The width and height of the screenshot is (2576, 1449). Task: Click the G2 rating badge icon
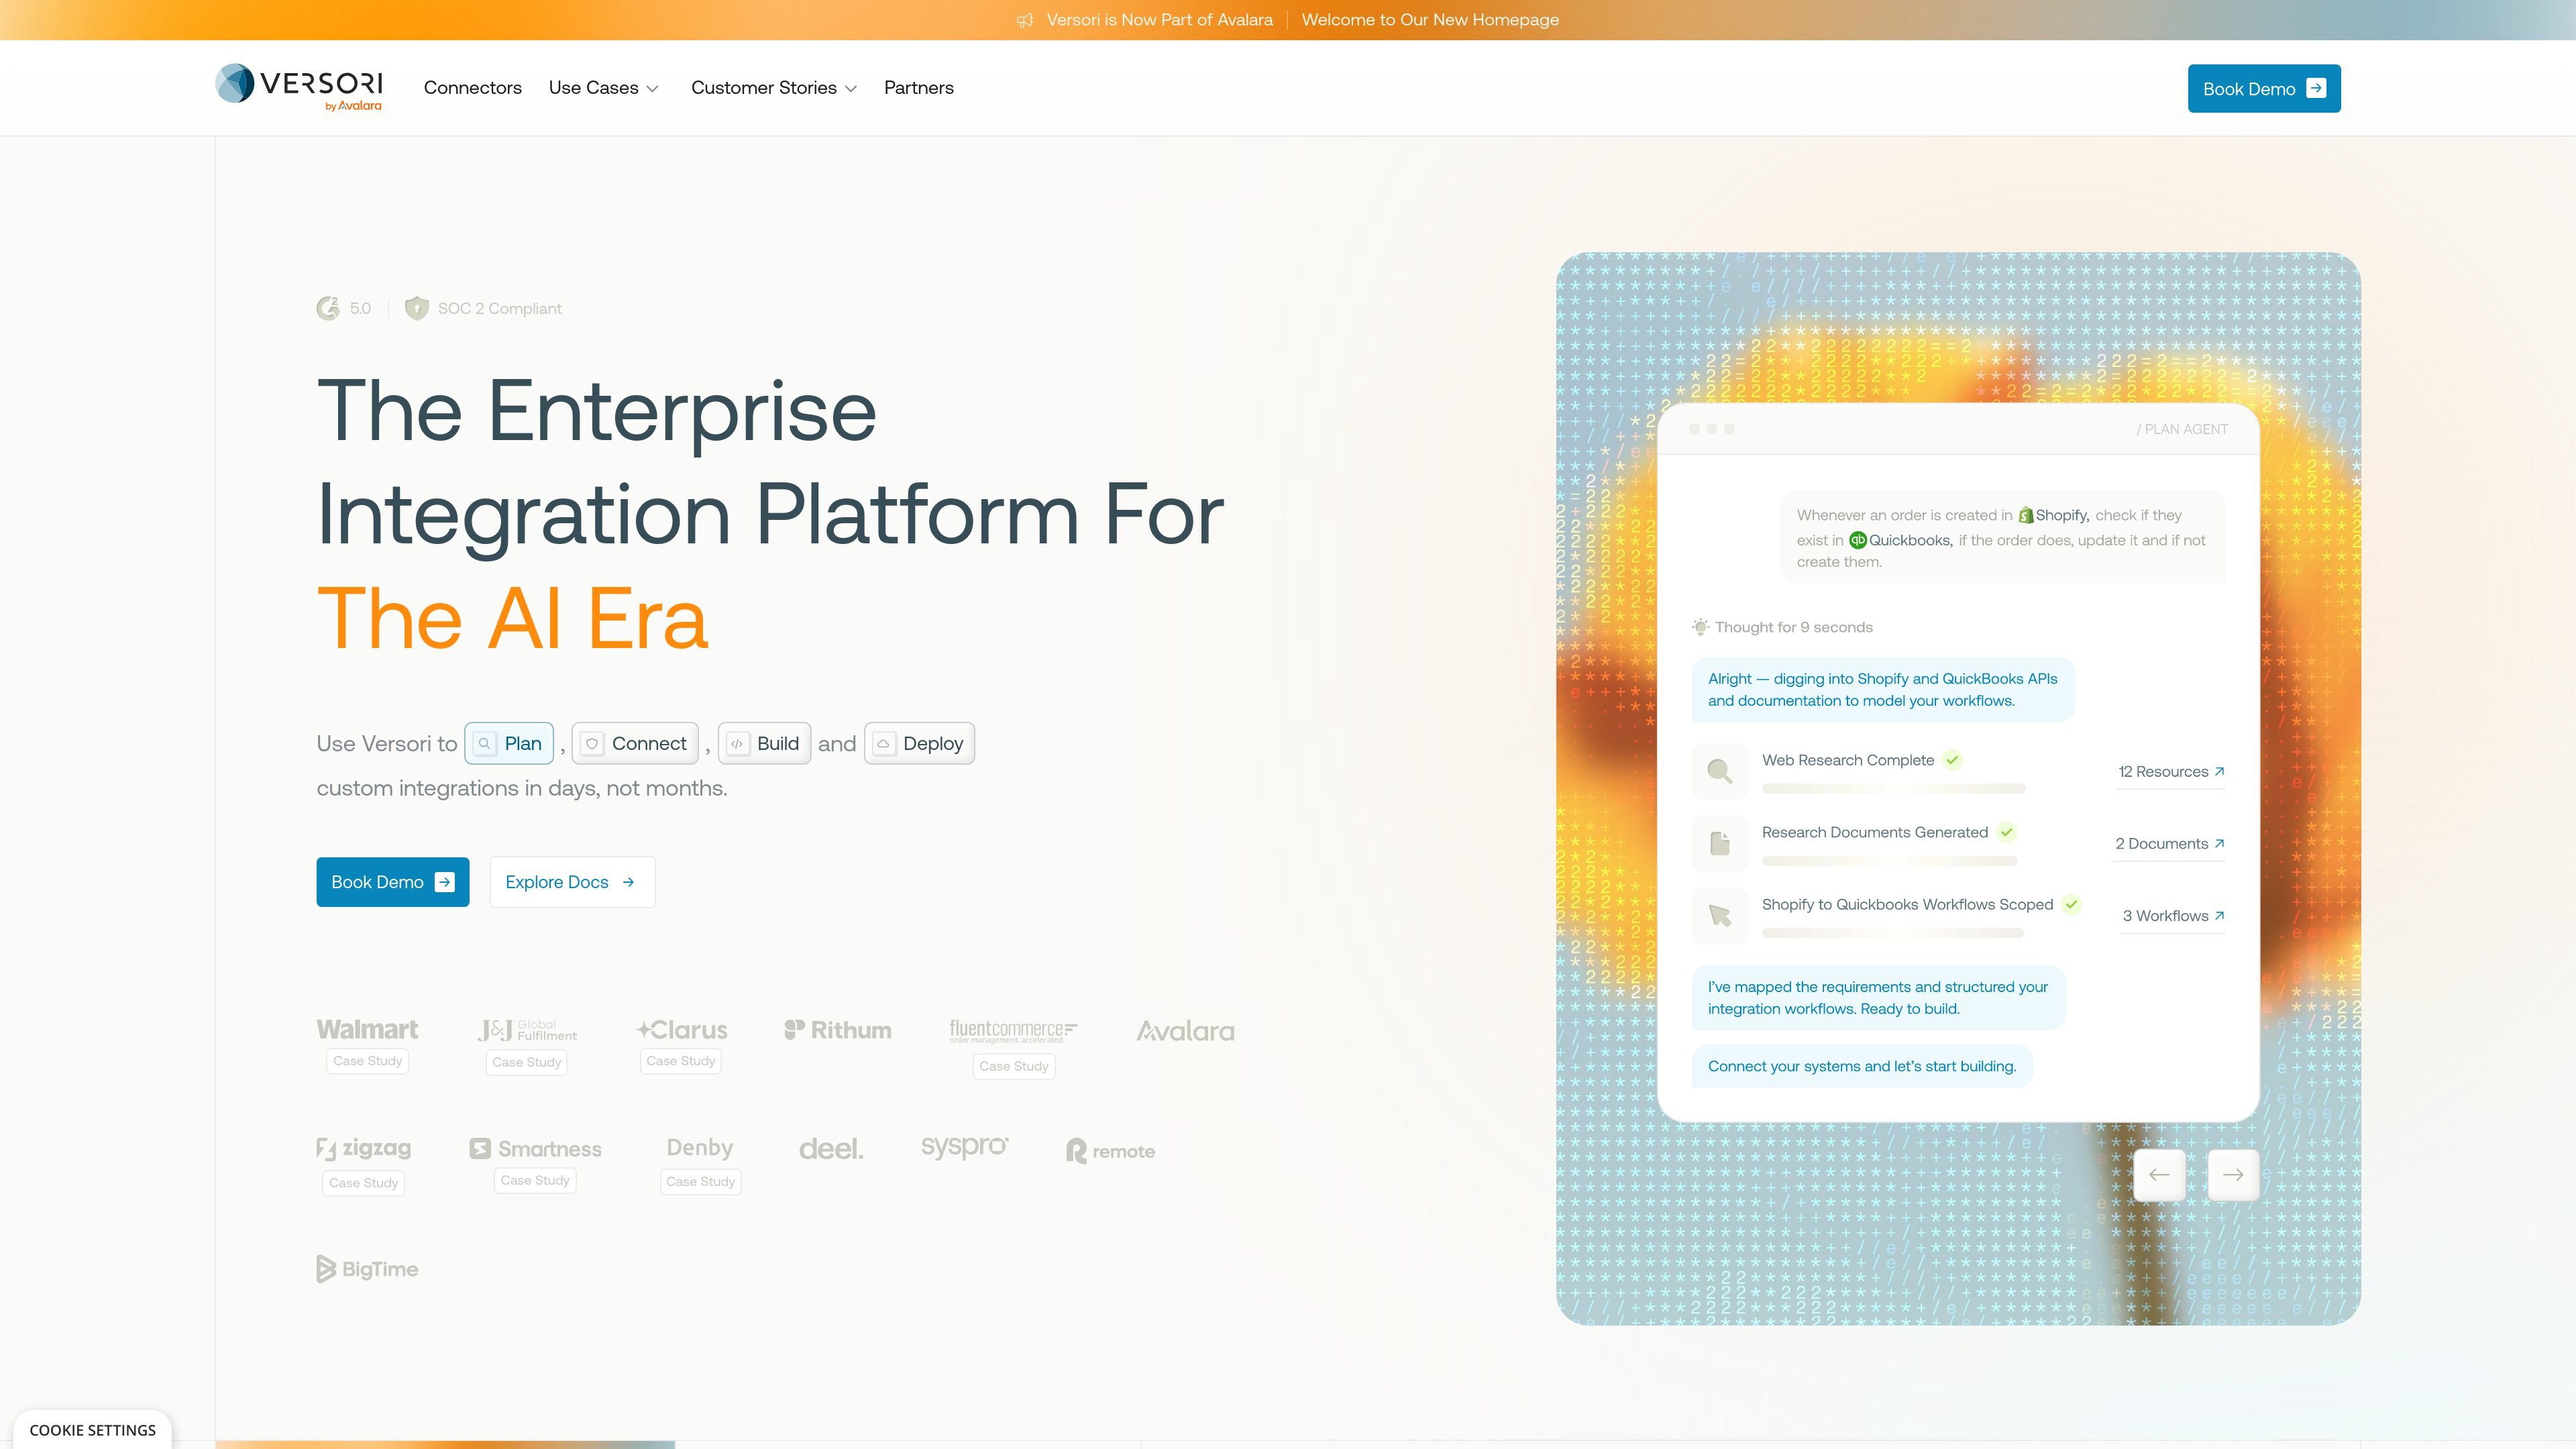pyautogui.click(x=328, y=308)
